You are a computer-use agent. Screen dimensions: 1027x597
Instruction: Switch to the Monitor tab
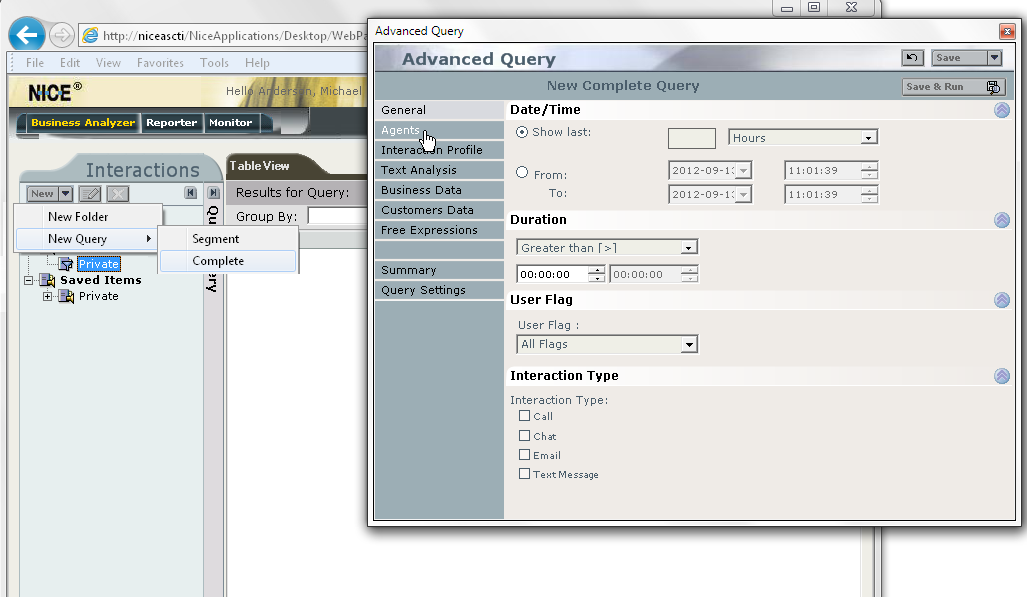230,124
